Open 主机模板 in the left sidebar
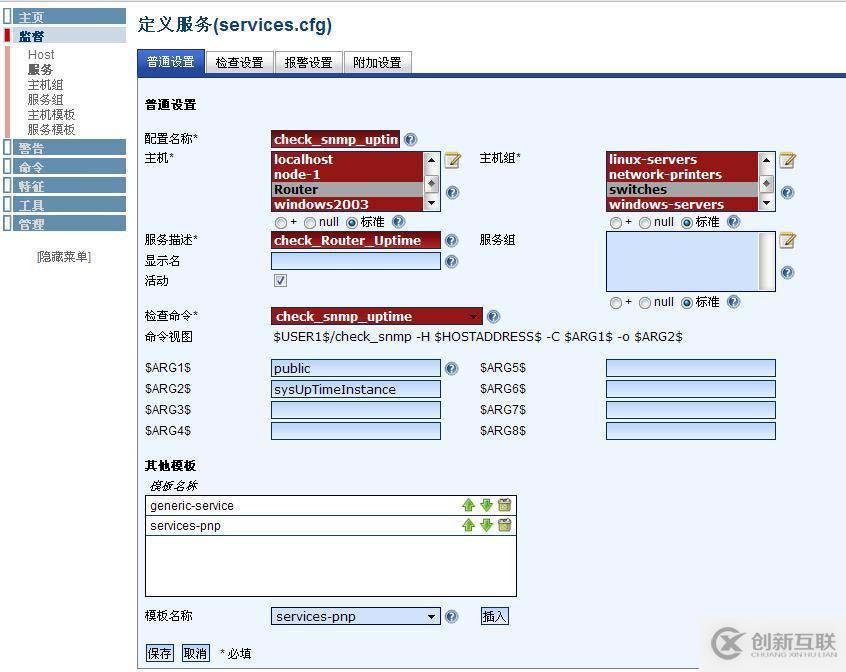Image resolution: width=846 pixels, height=672 pixels. click(51, 115)
